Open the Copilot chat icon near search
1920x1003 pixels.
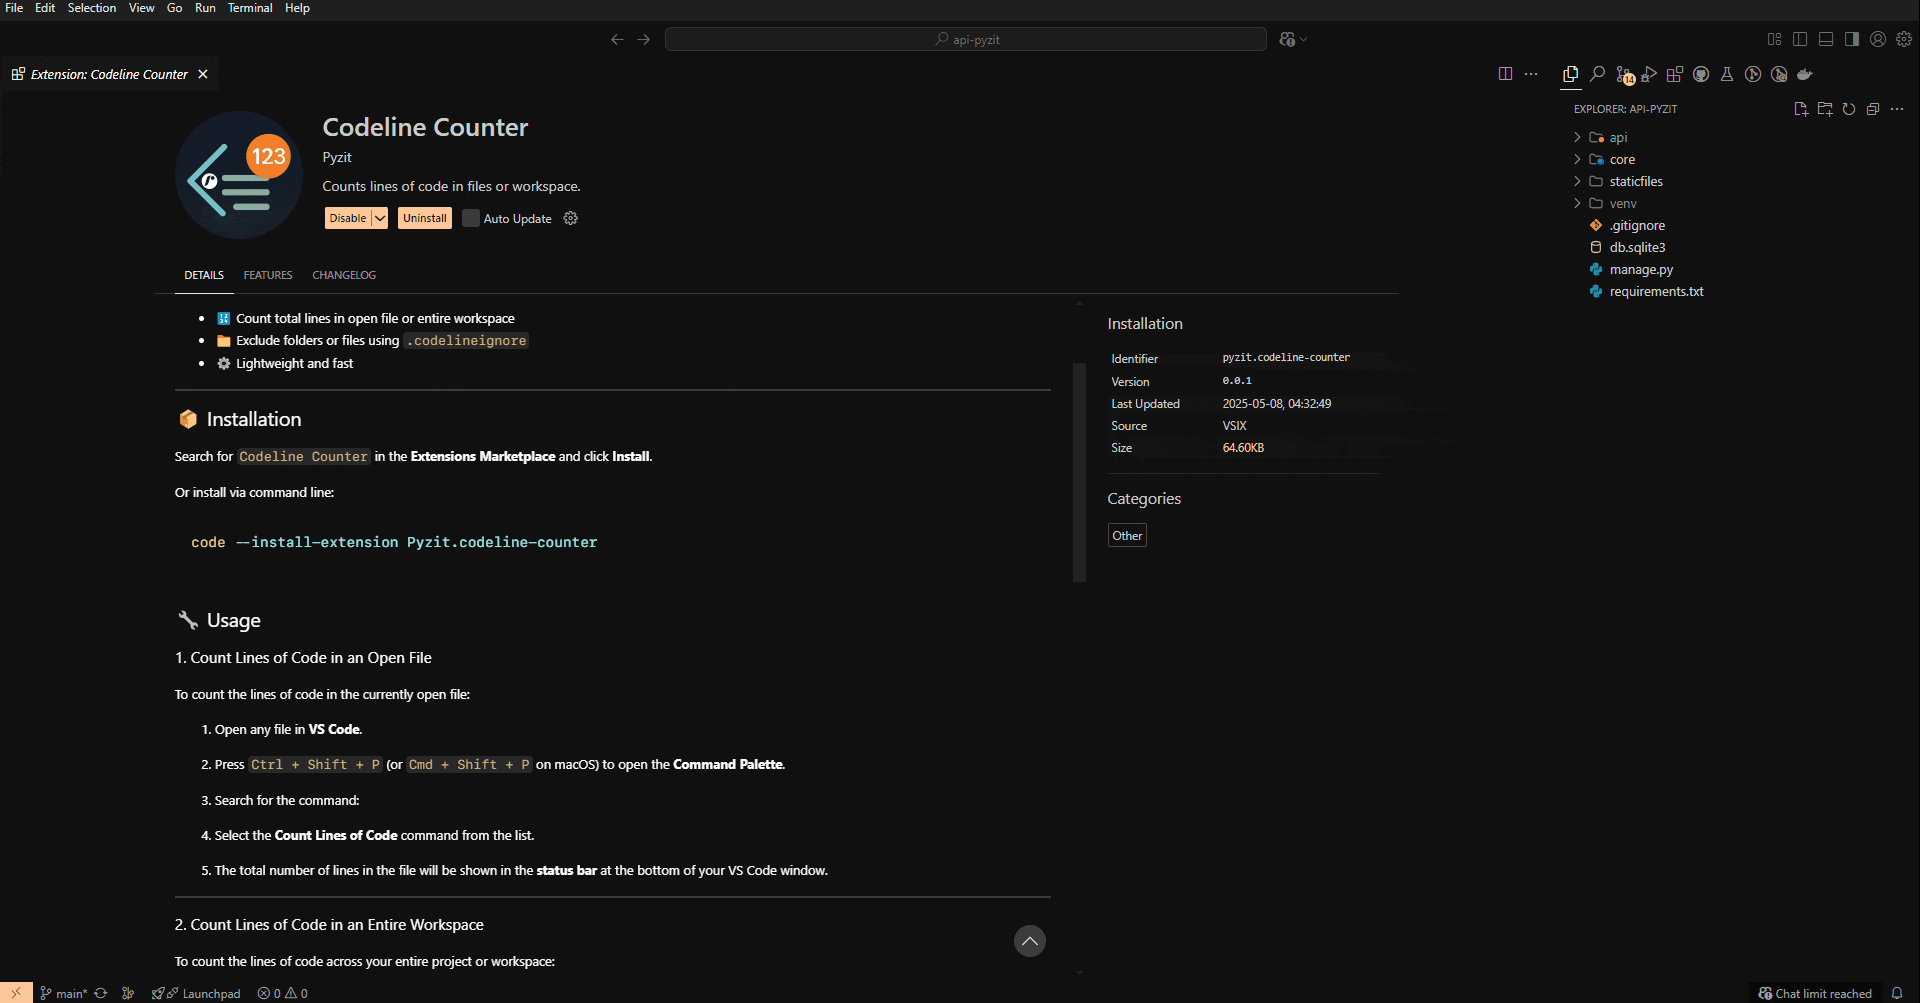coord(1287,39)
